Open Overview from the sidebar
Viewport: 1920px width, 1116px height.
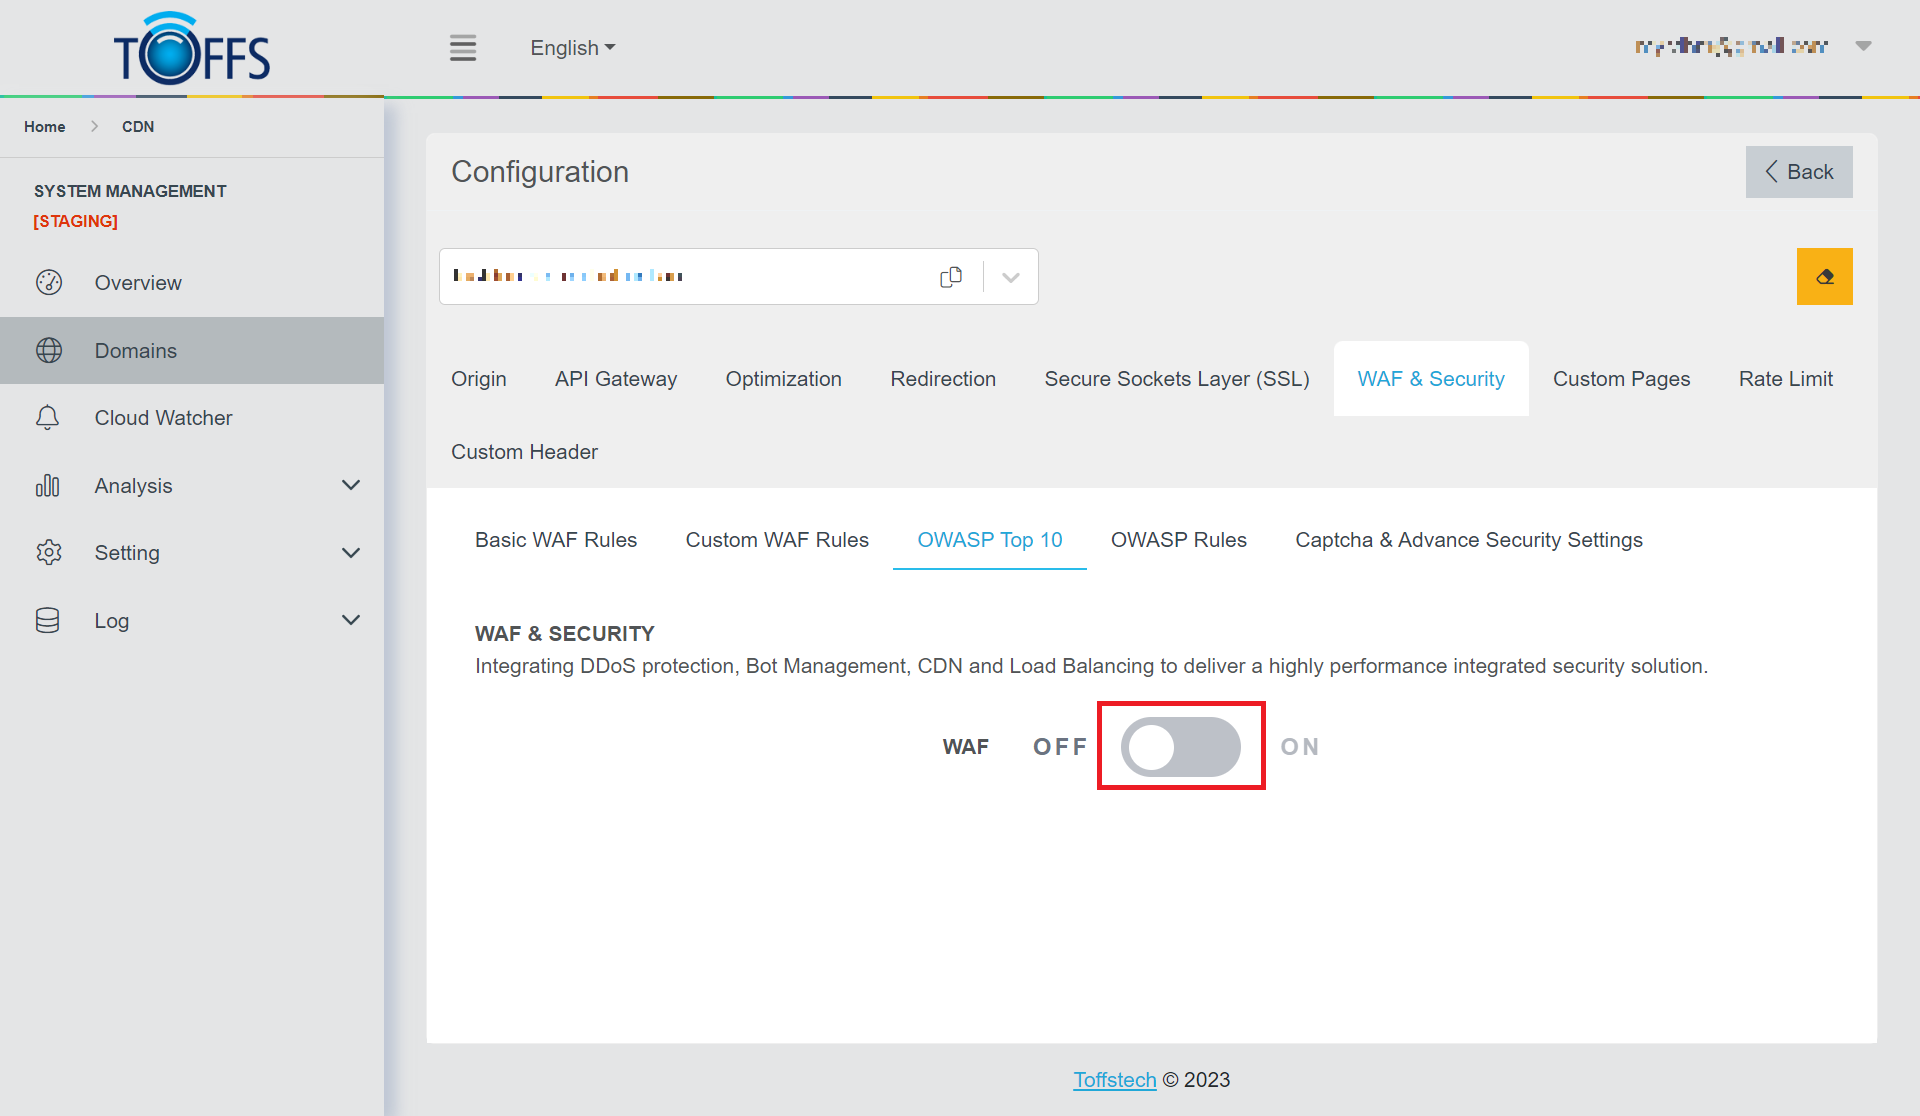(x=138, y=283)
